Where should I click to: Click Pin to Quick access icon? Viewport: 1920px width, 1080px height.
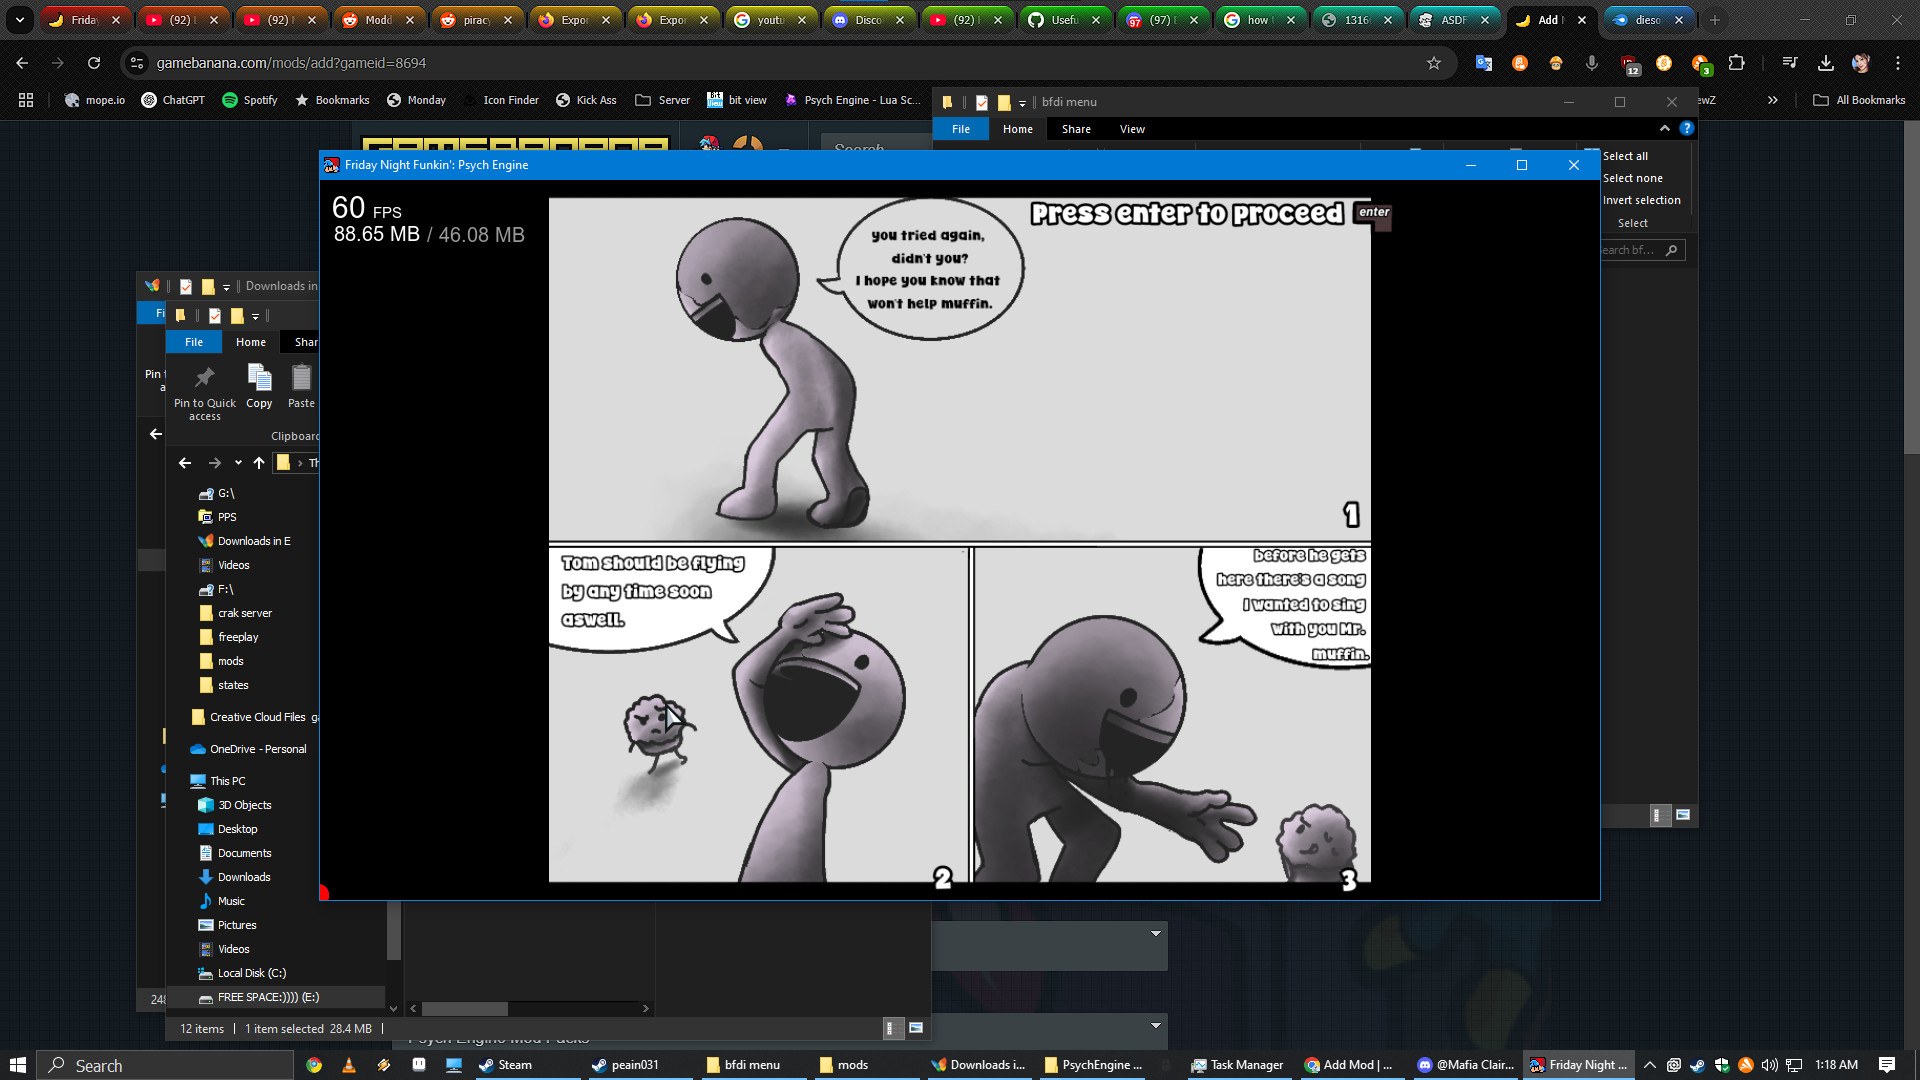click(205, 391)
